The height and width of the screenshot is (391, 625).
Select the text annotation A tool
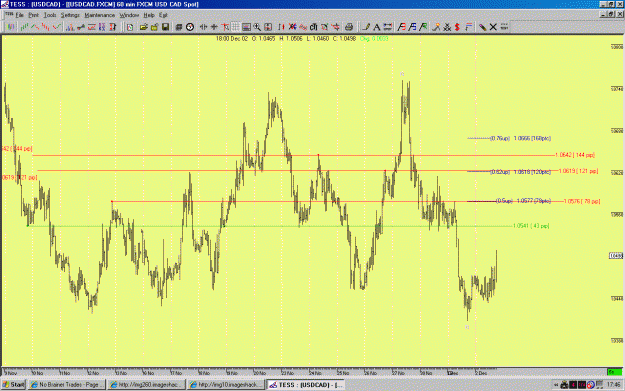[x=376, y=27]
